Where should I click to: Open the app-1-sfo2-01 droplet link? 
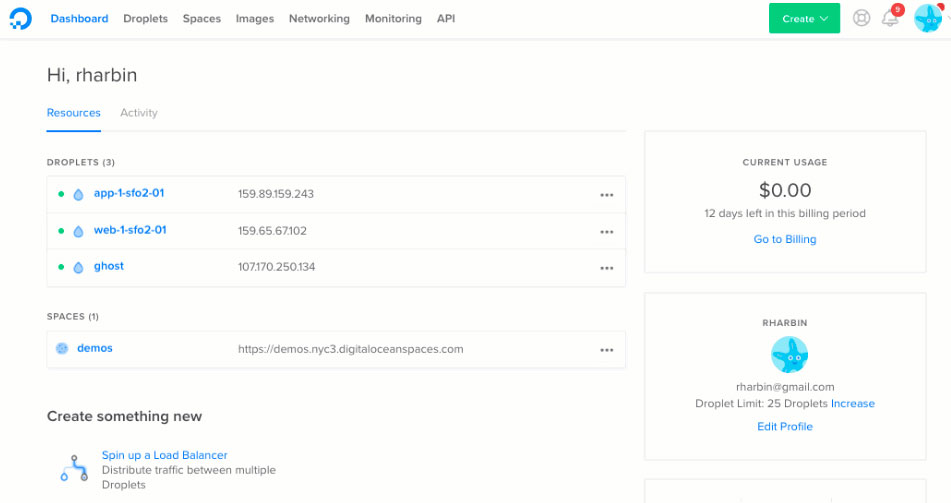(x=129, y=193)
